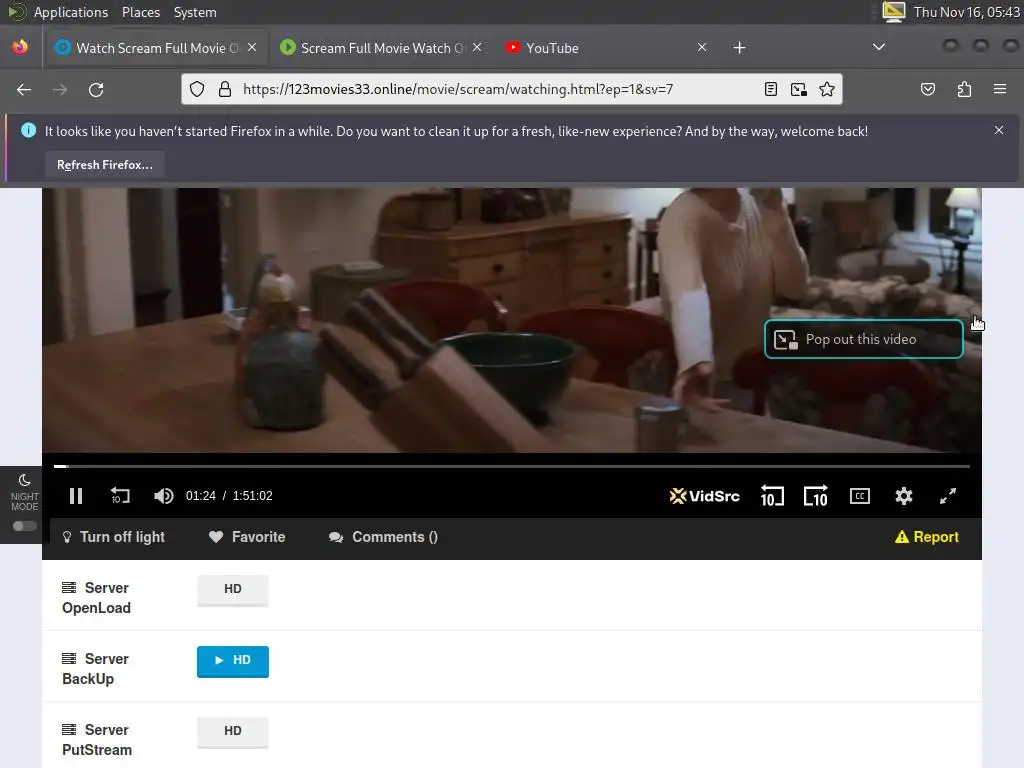Viewport: 1024px width, 768px height.
Task: Click the replay 10 seconds icon beside pause
Action: pos(120,496)
